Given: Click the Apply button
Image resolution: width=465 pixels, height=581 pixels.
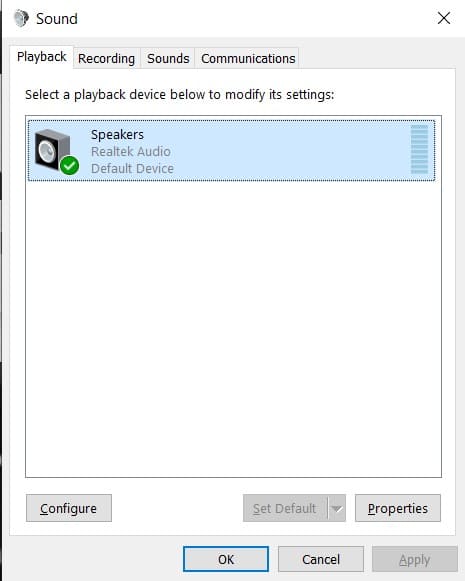Looking at the screenshot, I should tap(415, 559).
